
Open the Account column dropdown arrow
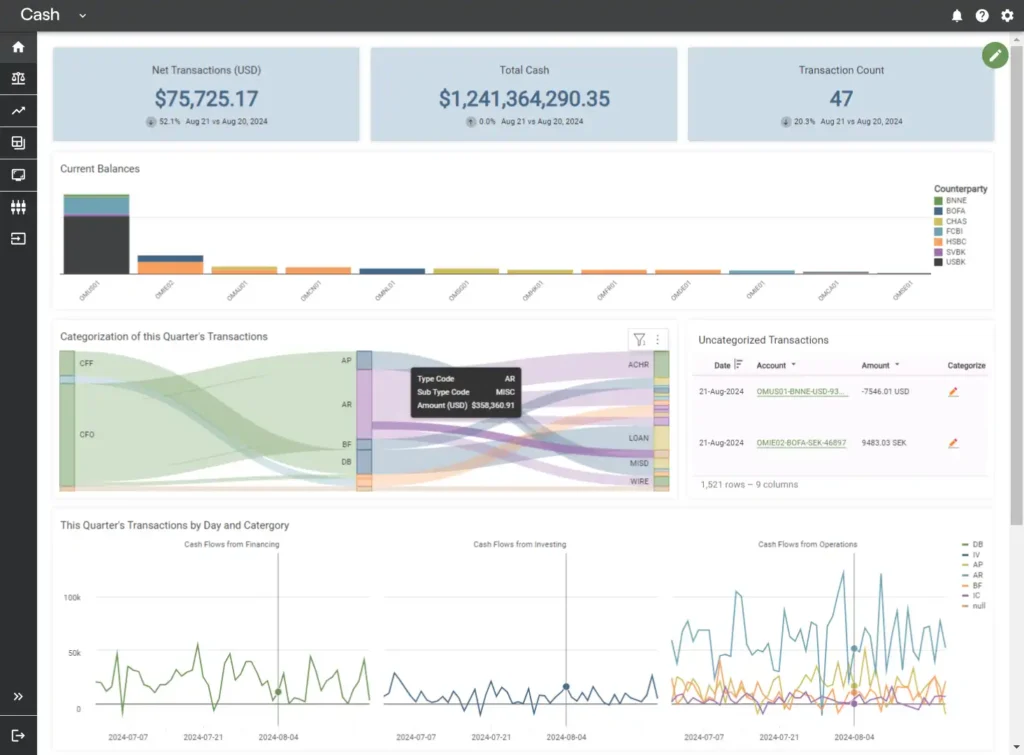point(793,364)
